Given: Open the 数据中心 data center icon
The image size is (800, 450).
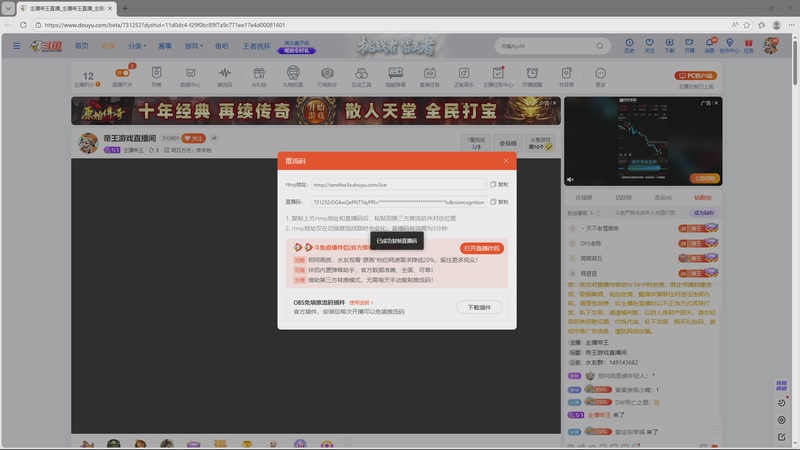Looking at the screenshot, I should point(190,77).
